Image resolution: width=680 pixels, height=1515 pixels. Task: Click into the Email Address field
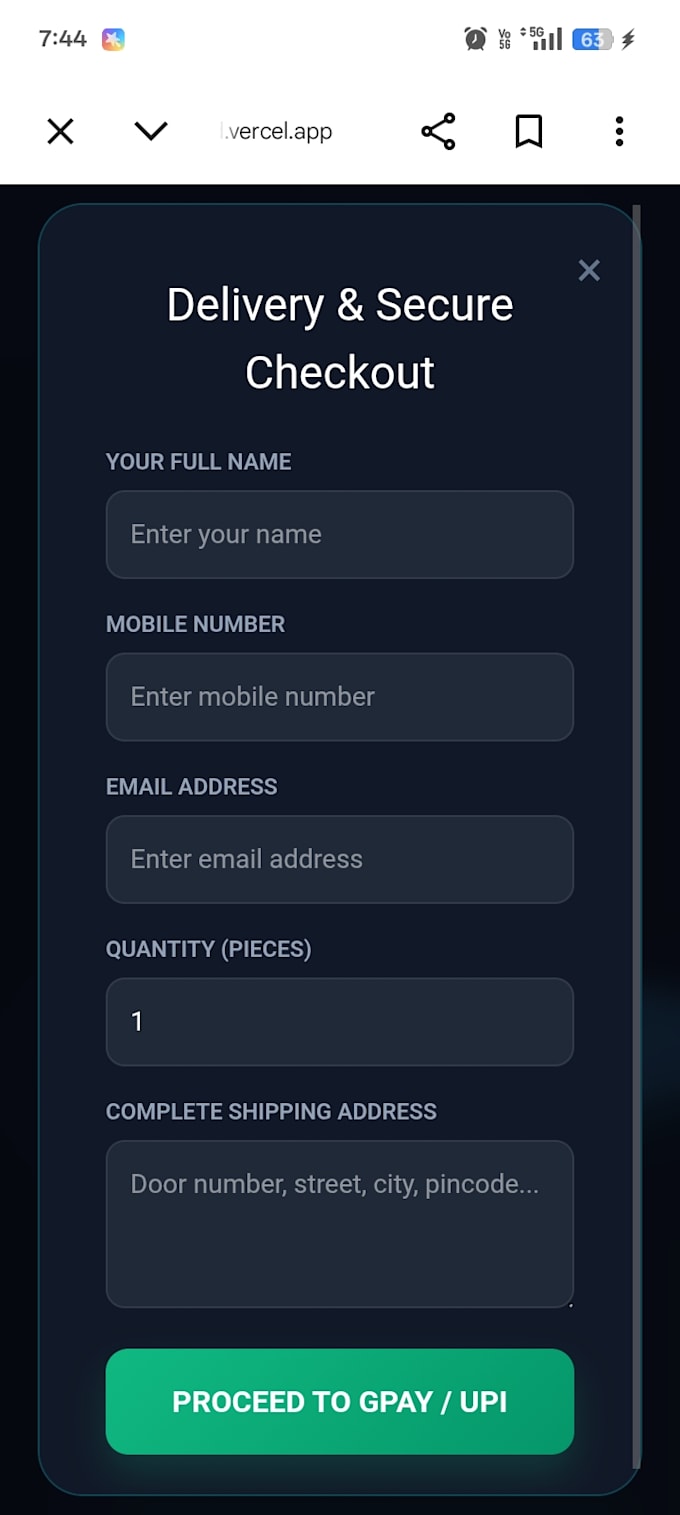click(340, 859)
